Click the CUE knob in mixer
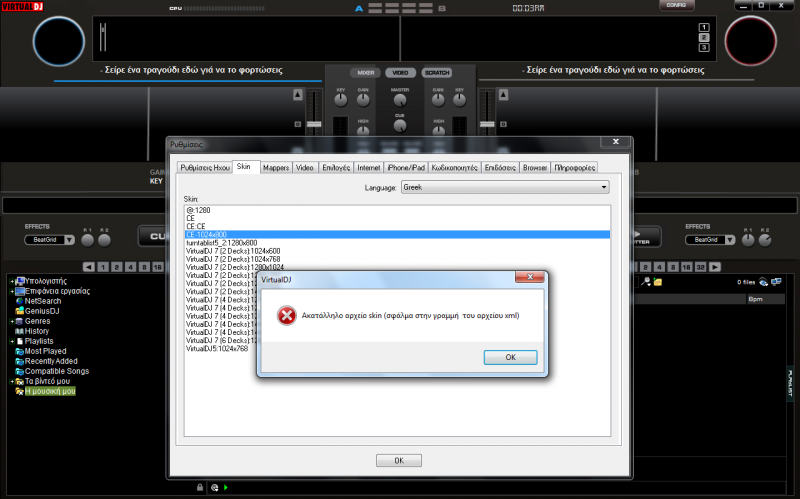 point(400,125)
